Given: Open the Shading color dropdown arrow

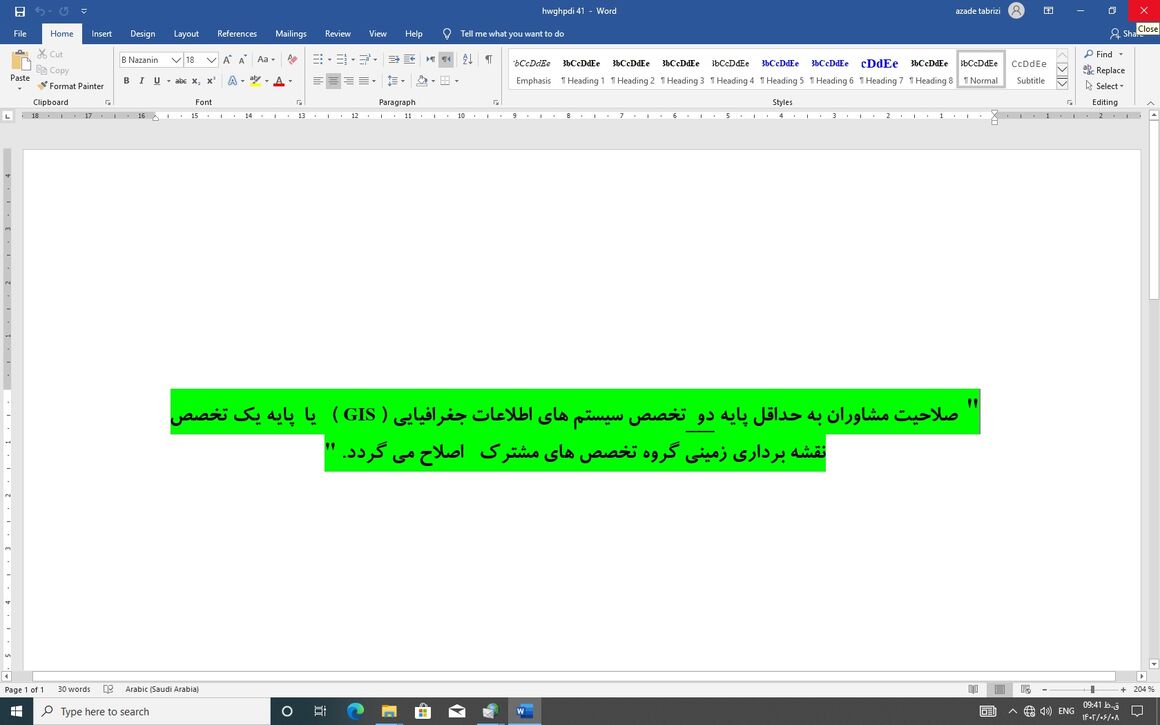Looking at the screenshot, I should (x=434, y=81).
